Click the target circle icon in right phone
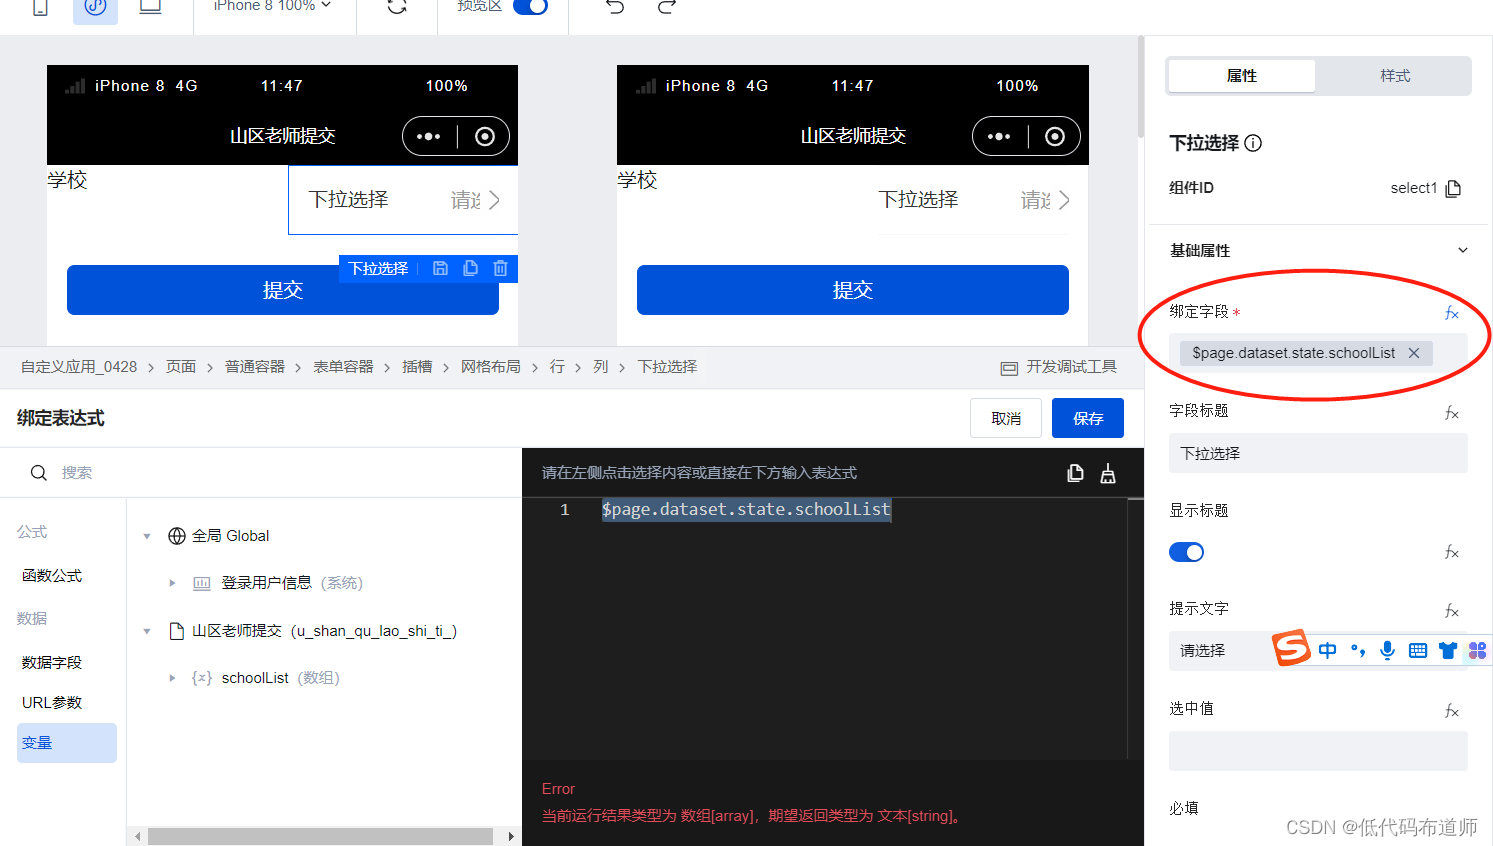The image size is (1493, 846). point(1055,136)
